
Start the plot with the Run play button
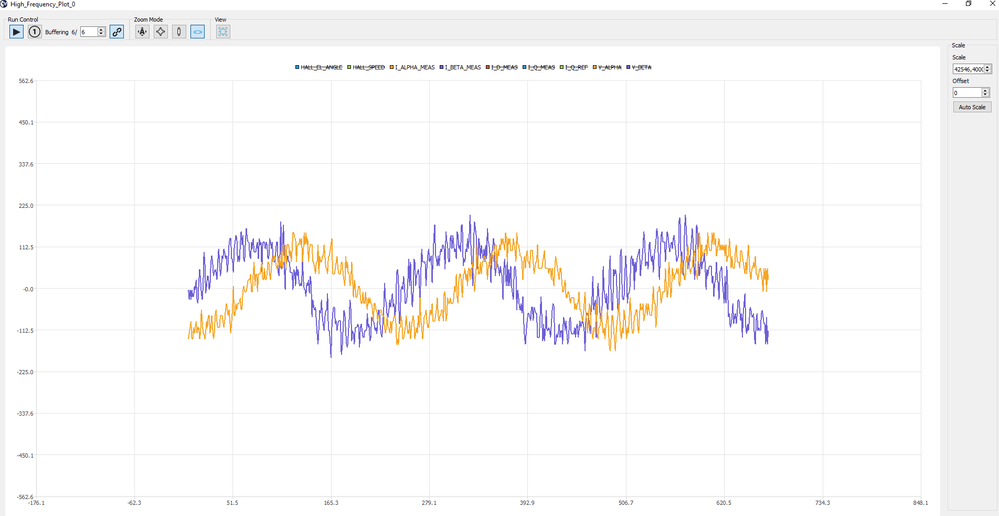point(17,31)
